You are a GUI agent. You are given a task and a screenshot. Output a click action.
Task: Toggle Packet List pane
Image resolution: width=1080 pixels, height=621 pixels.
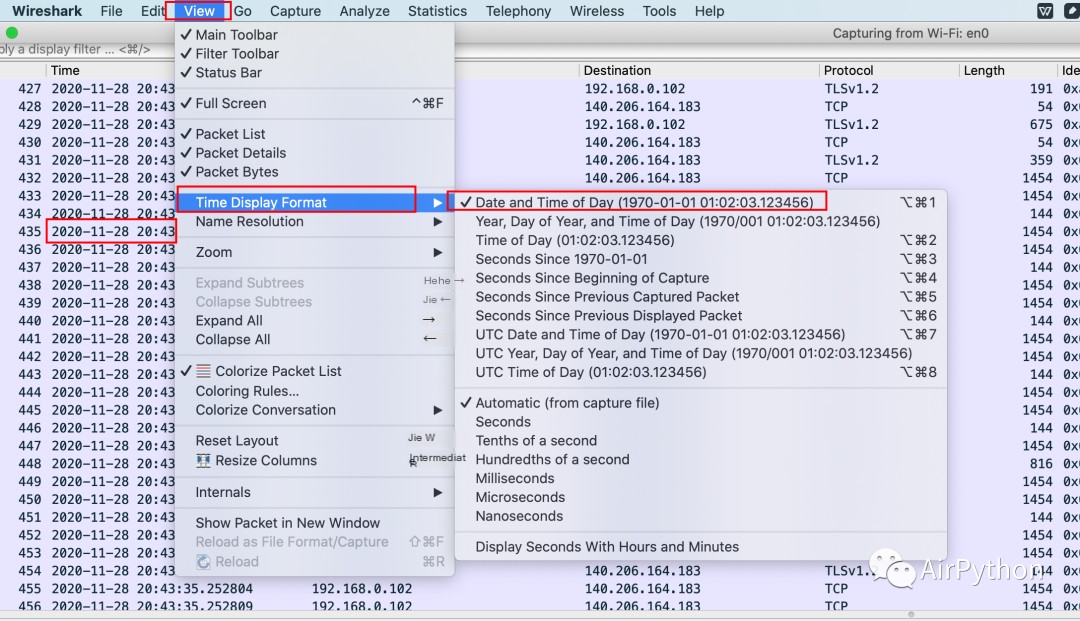coord(315,134)
